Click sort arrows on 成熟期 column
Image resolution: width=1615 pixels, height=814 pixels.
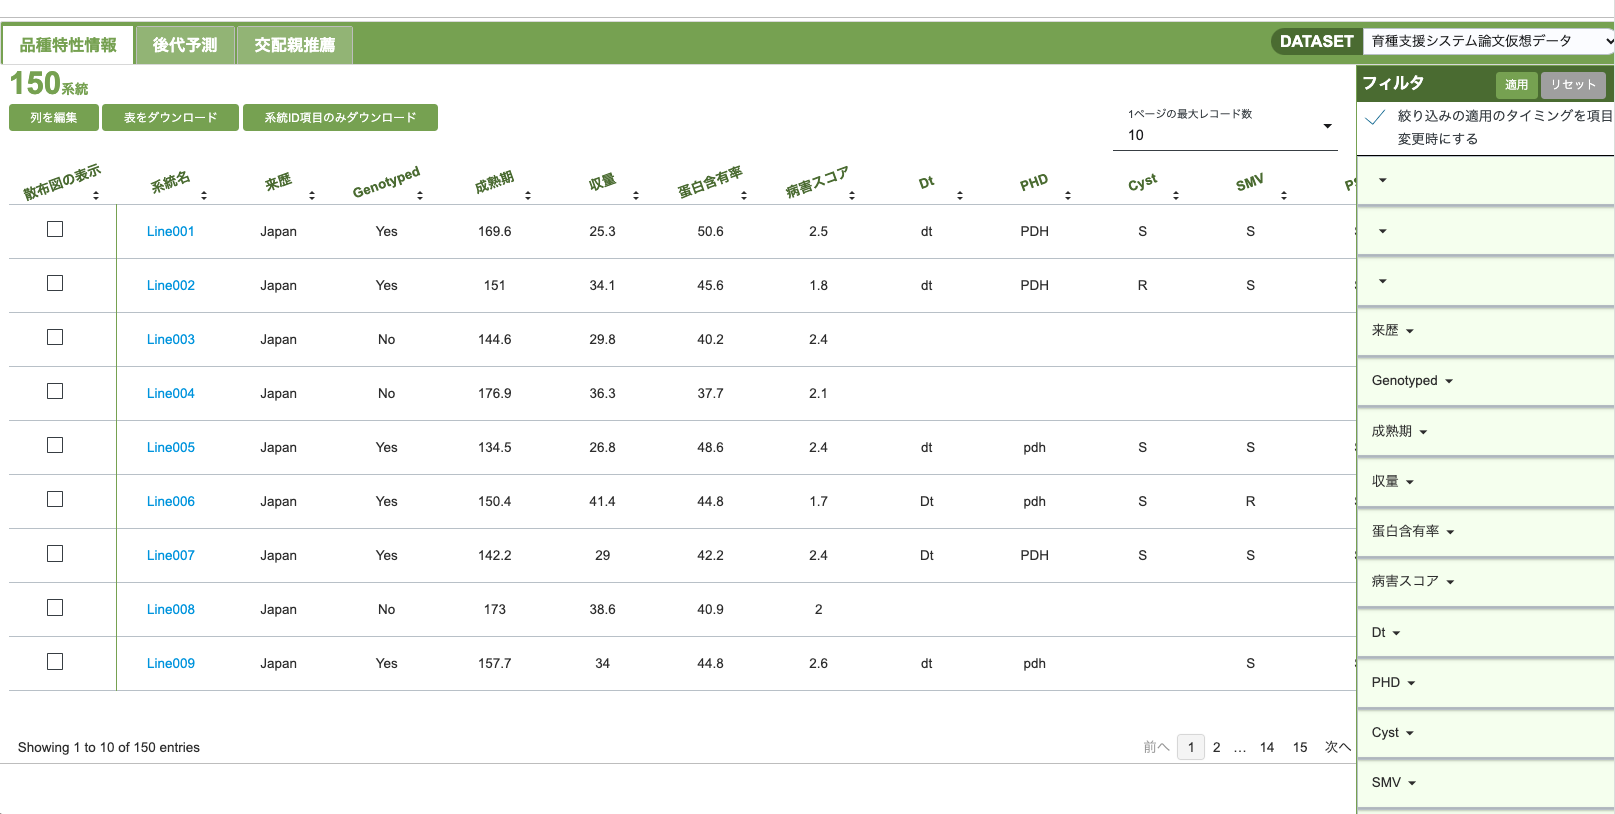[528, 195]
